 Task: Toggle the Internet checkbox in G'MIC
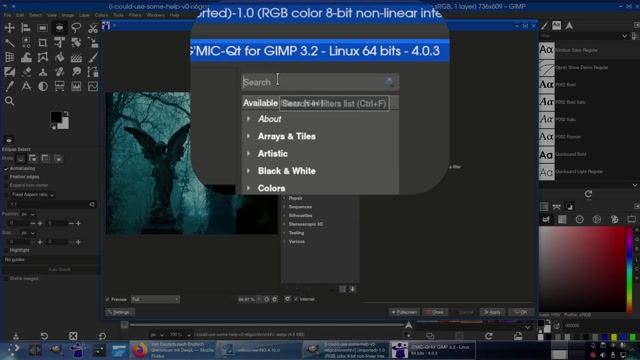tap(296, 299)
